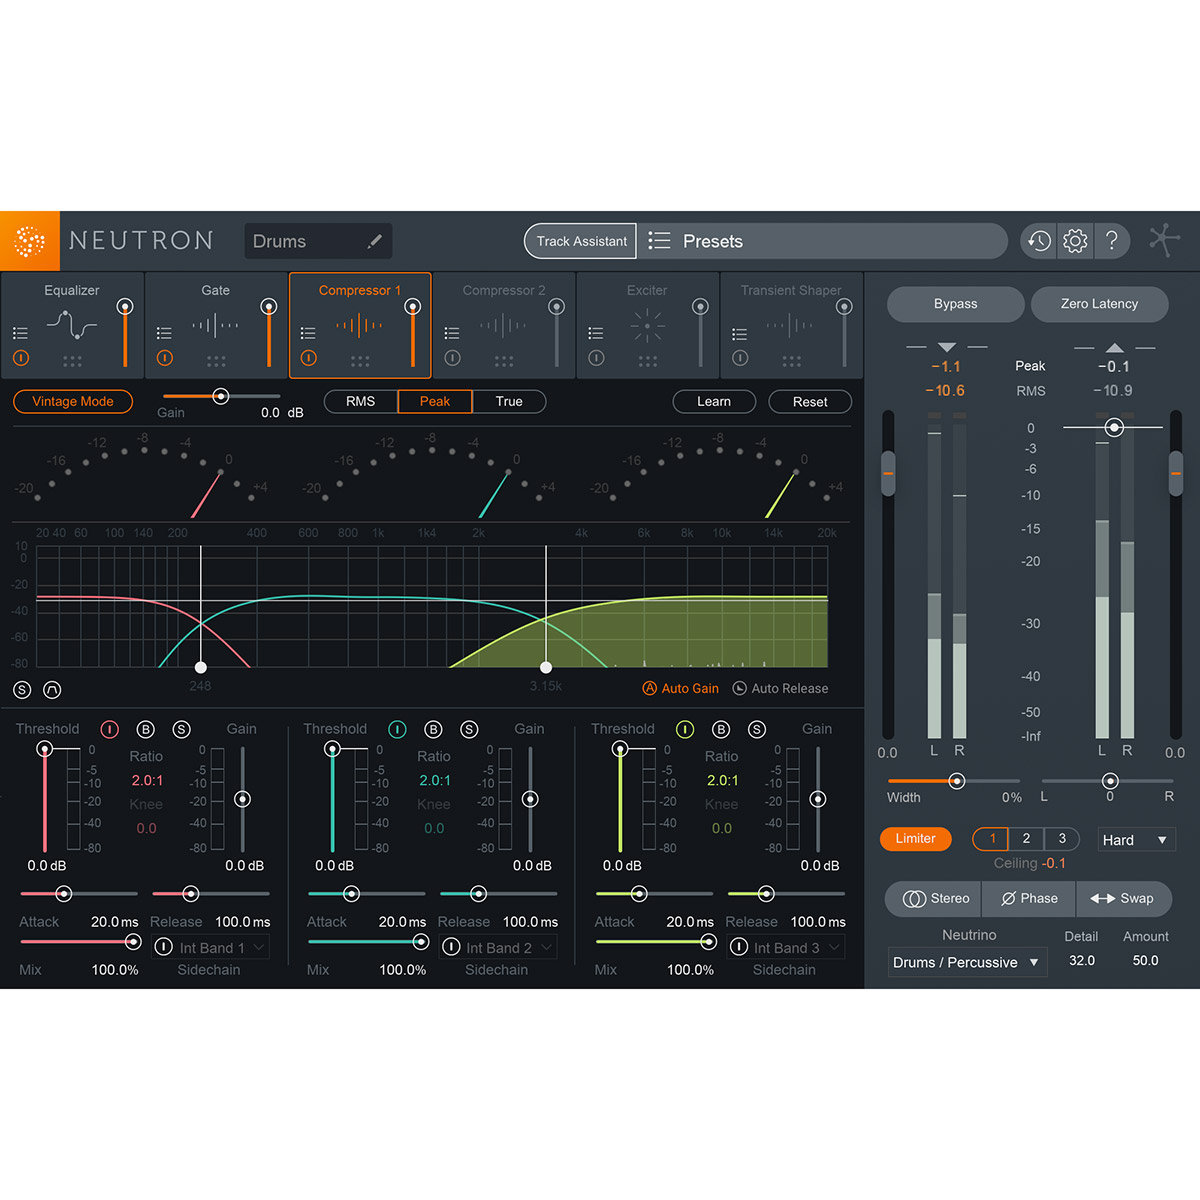Open the settings gear

1074,240
